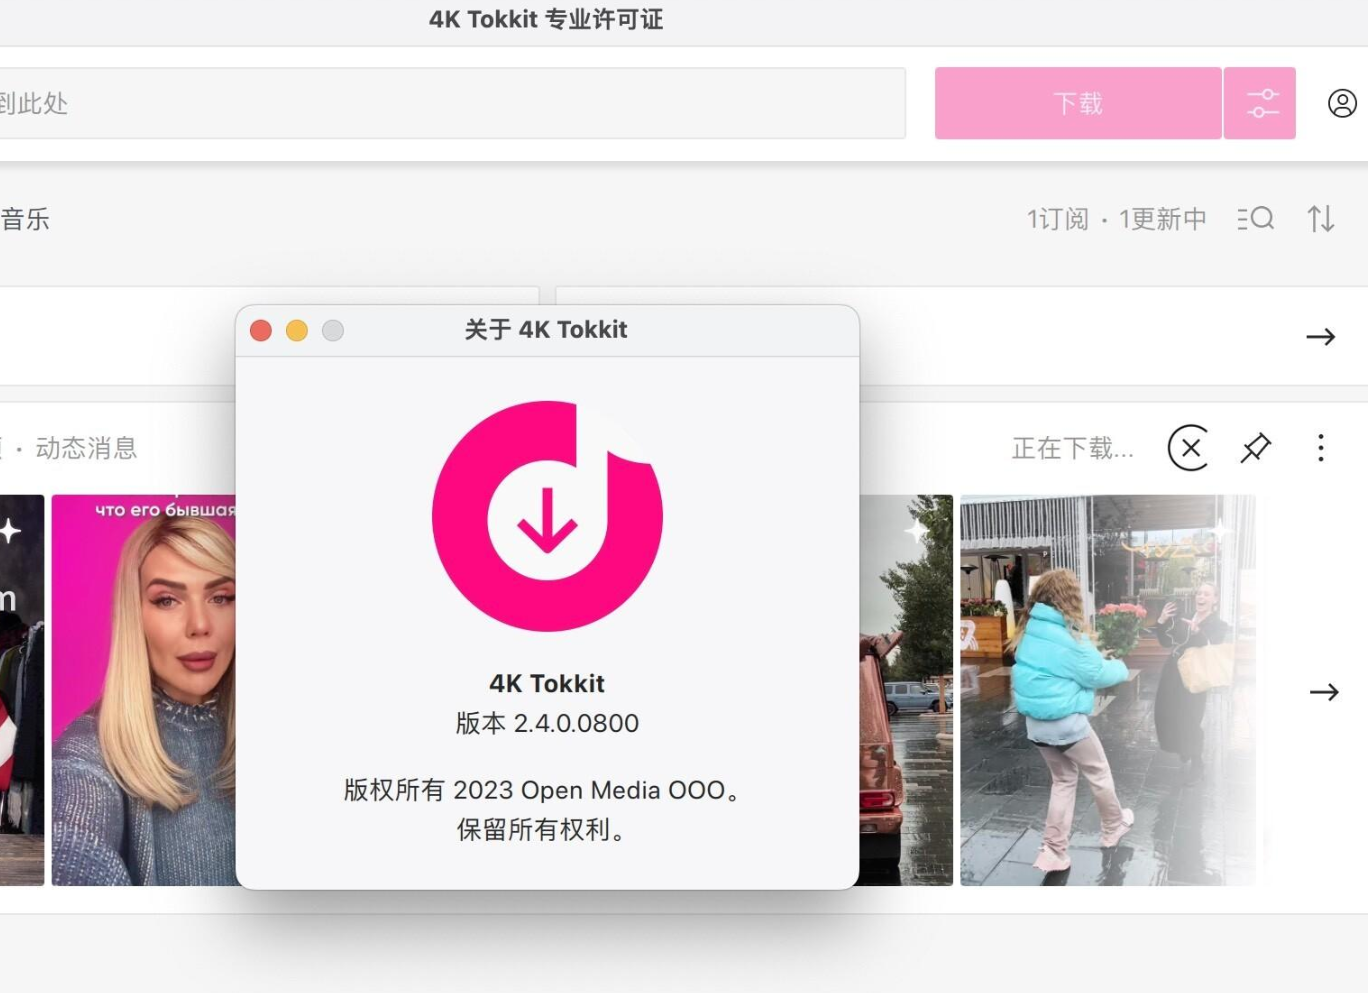Focus the link paste input field
The width and height of the screenshot is (1368, 993).
(x=452, y=103)
